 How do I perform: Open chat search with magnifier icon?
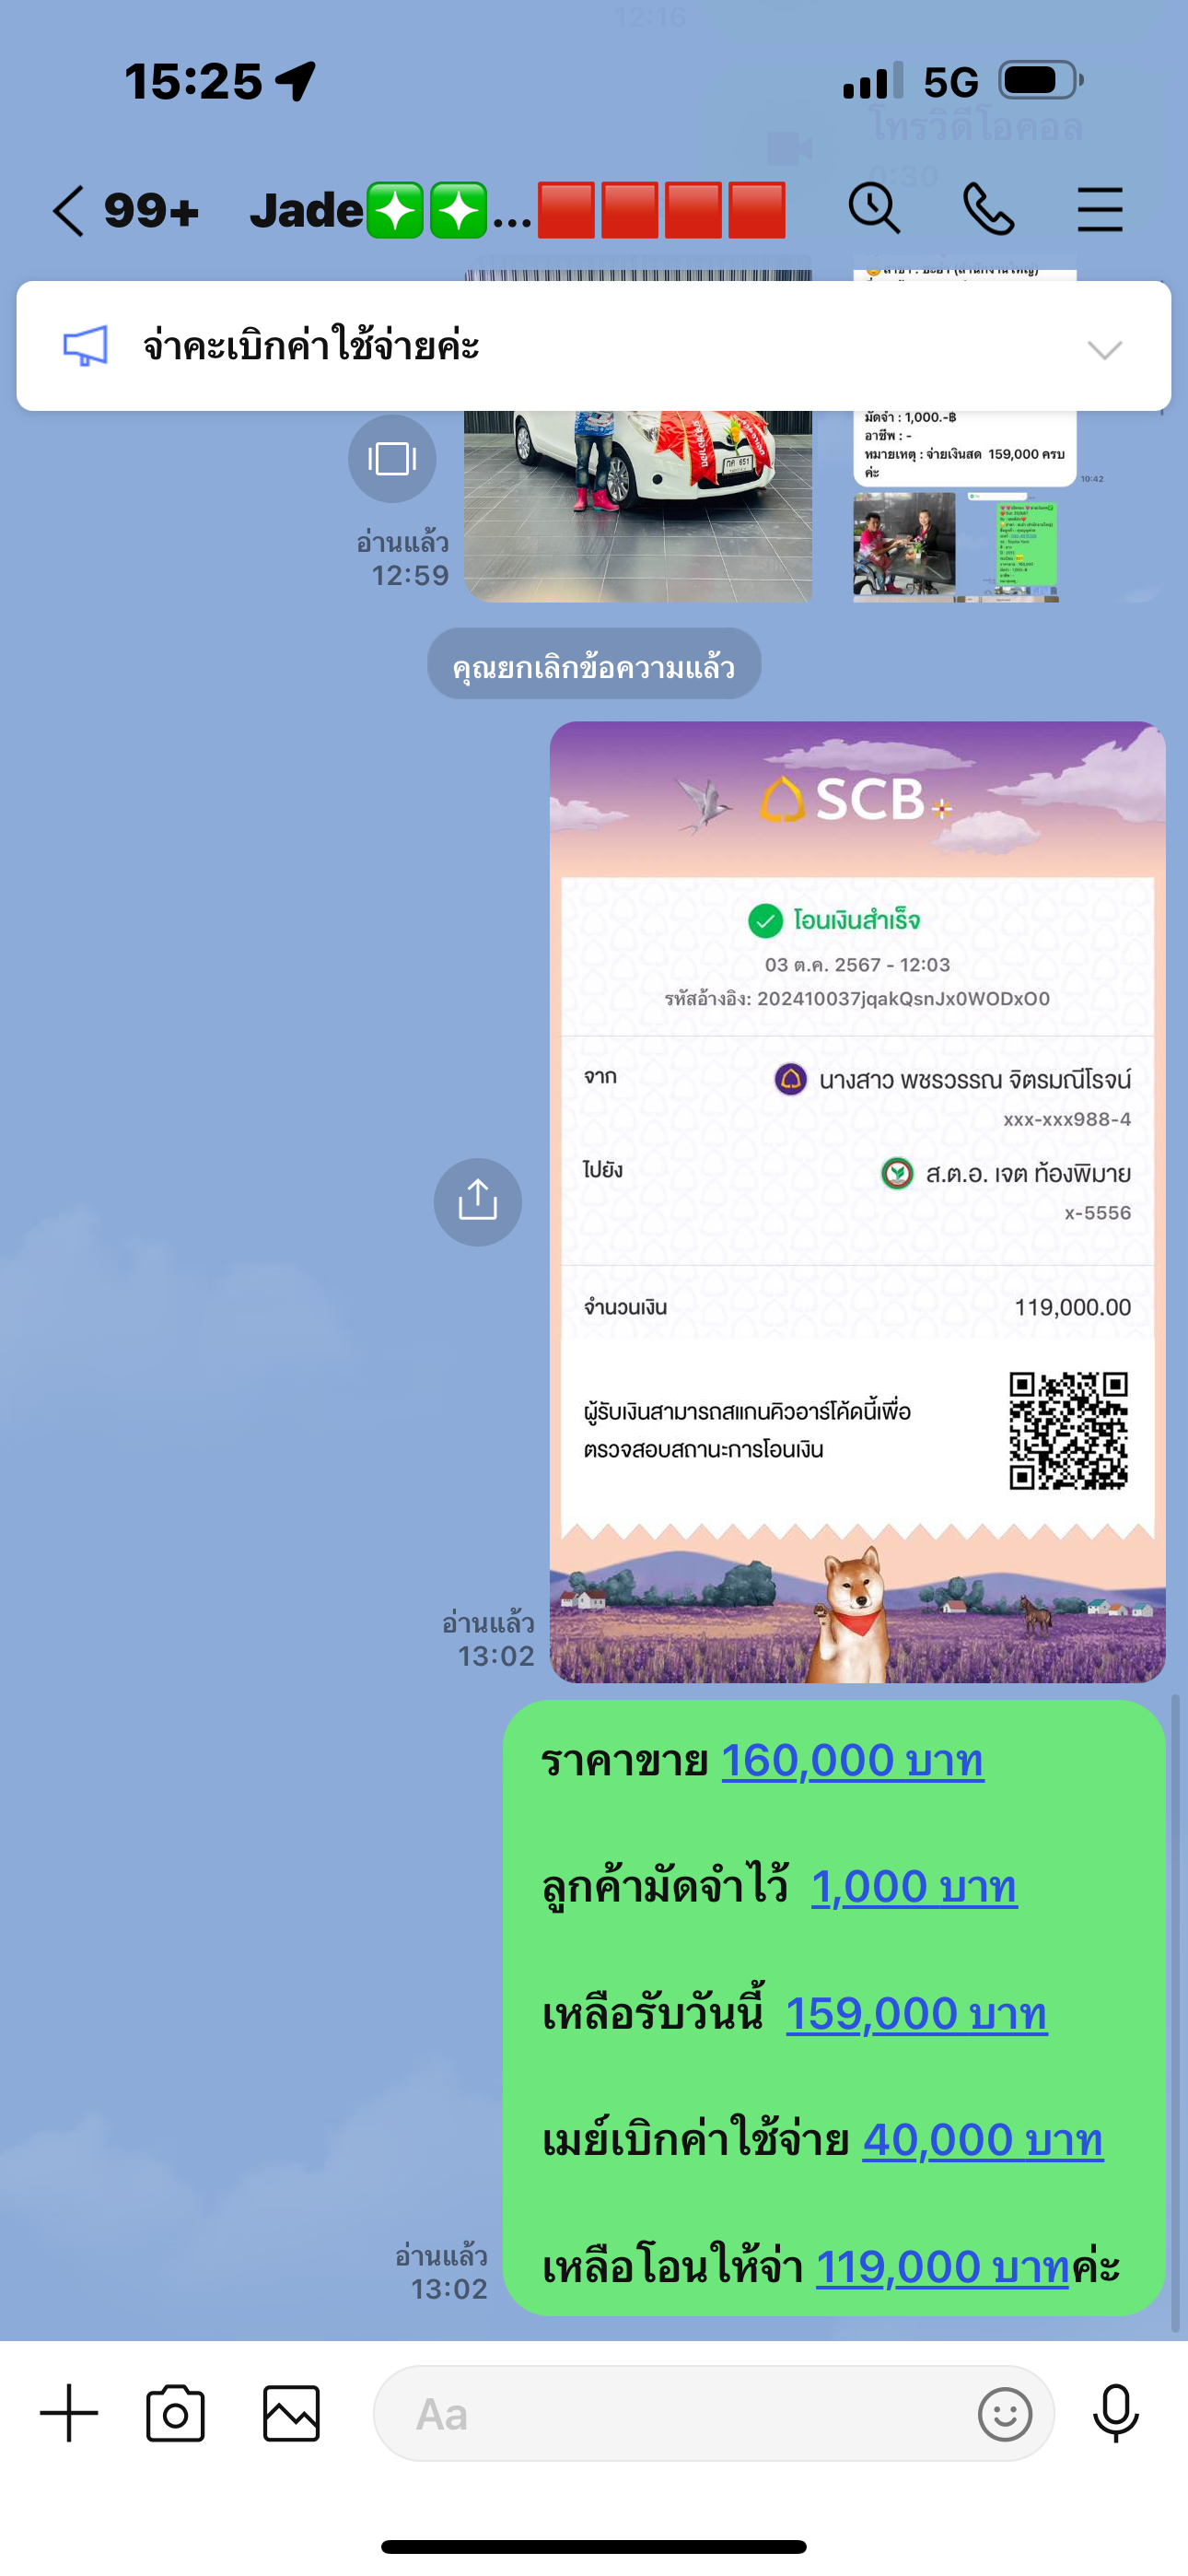pyautogui.click(x=874, y=209)
